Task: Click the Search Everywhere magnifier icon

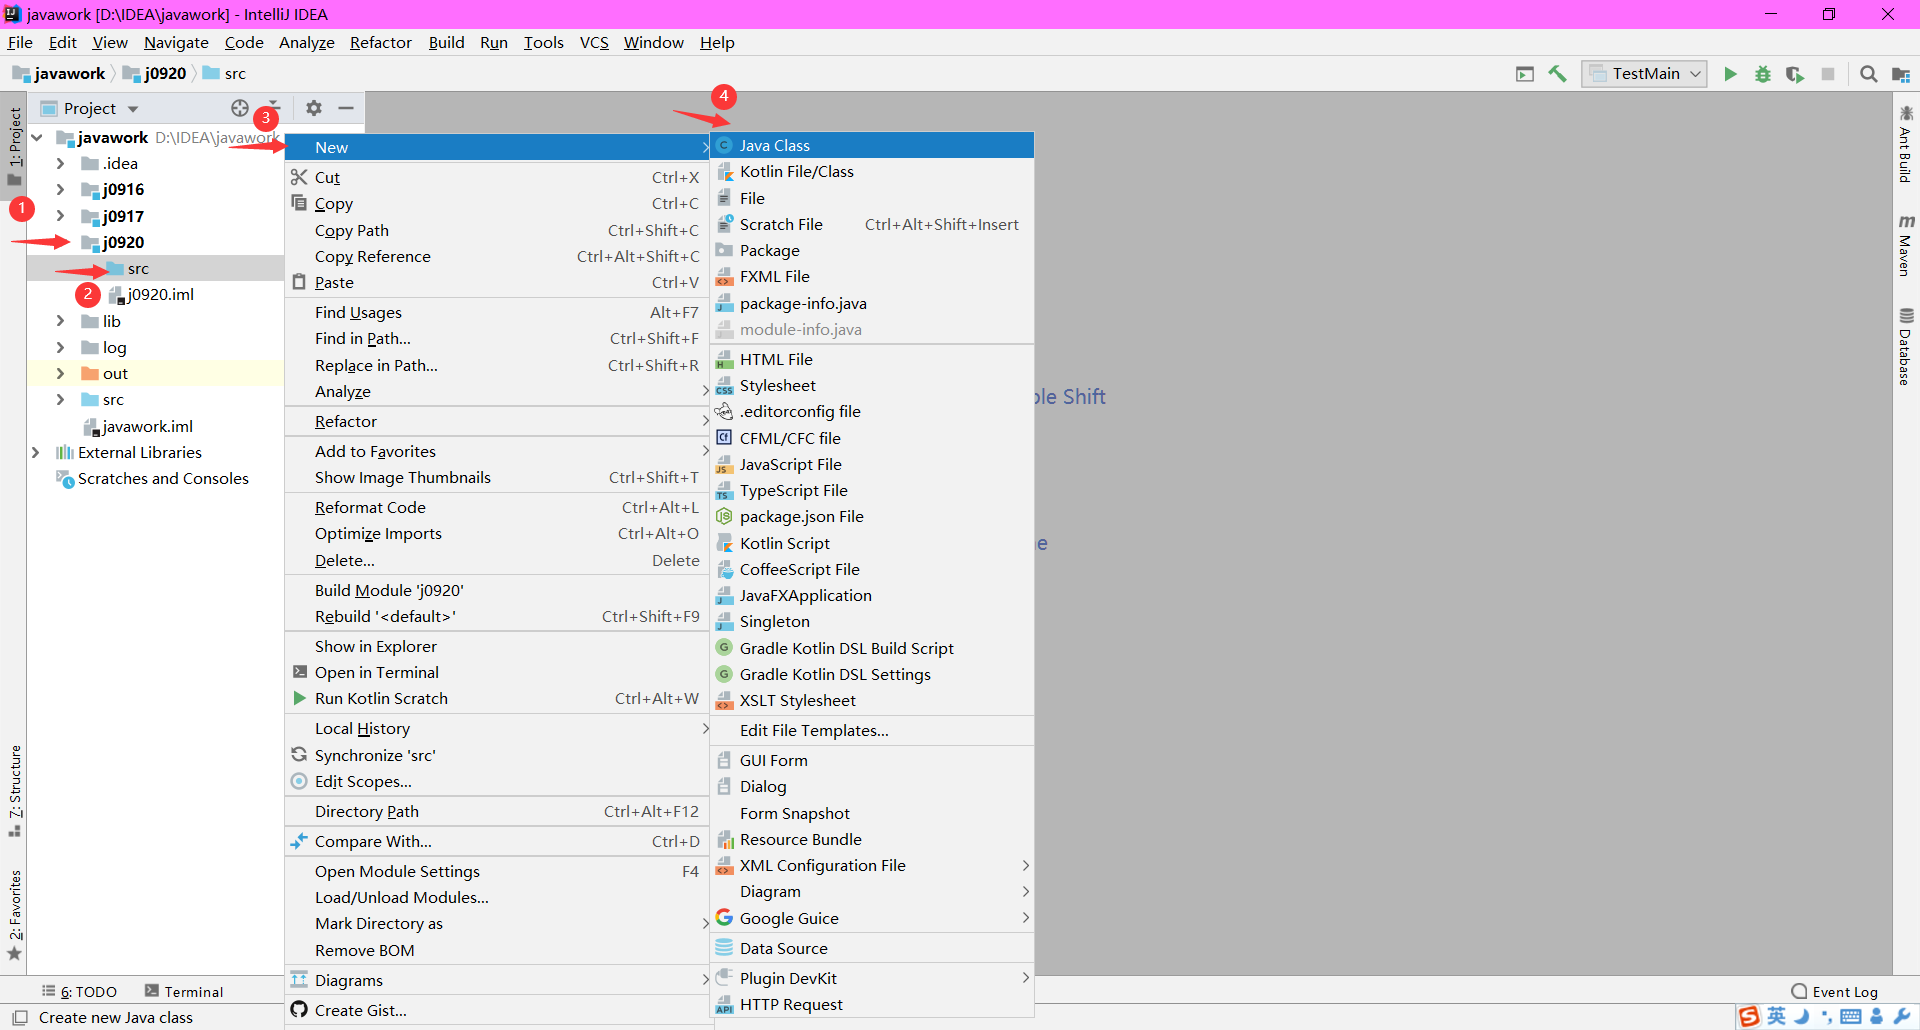Action: (1868, 74)
